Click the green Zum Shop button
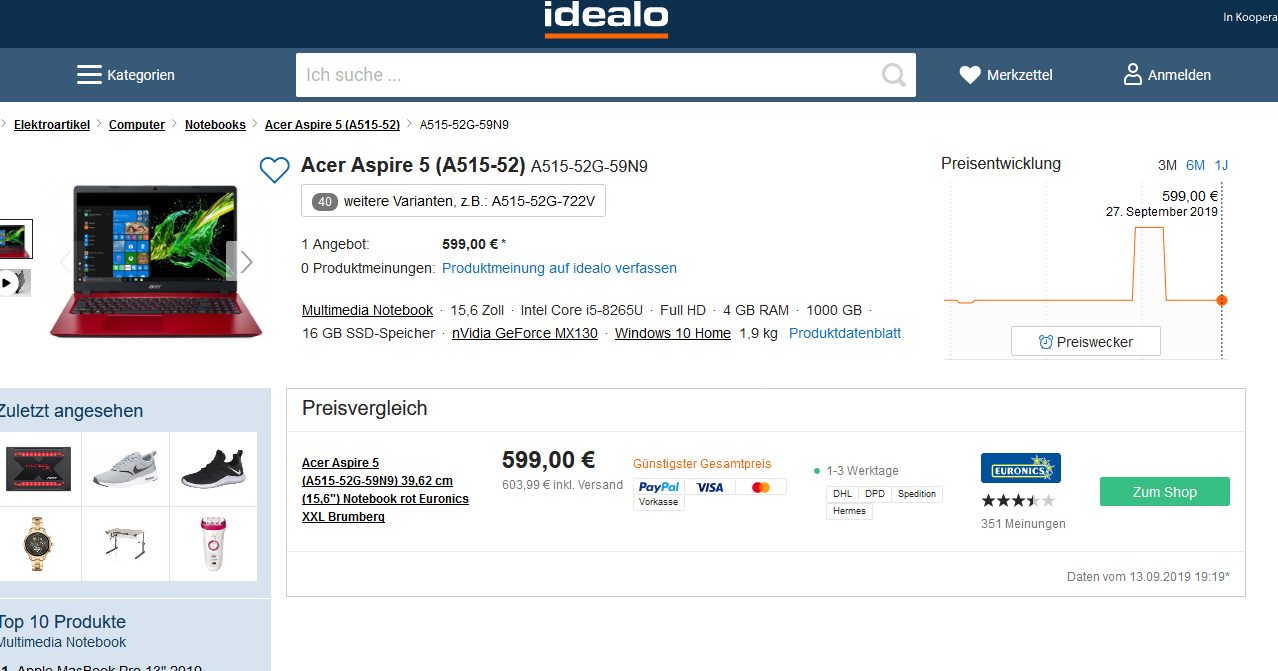Image resolution: width=1278 pixels, height=671 pixels. coord(1164,492)
